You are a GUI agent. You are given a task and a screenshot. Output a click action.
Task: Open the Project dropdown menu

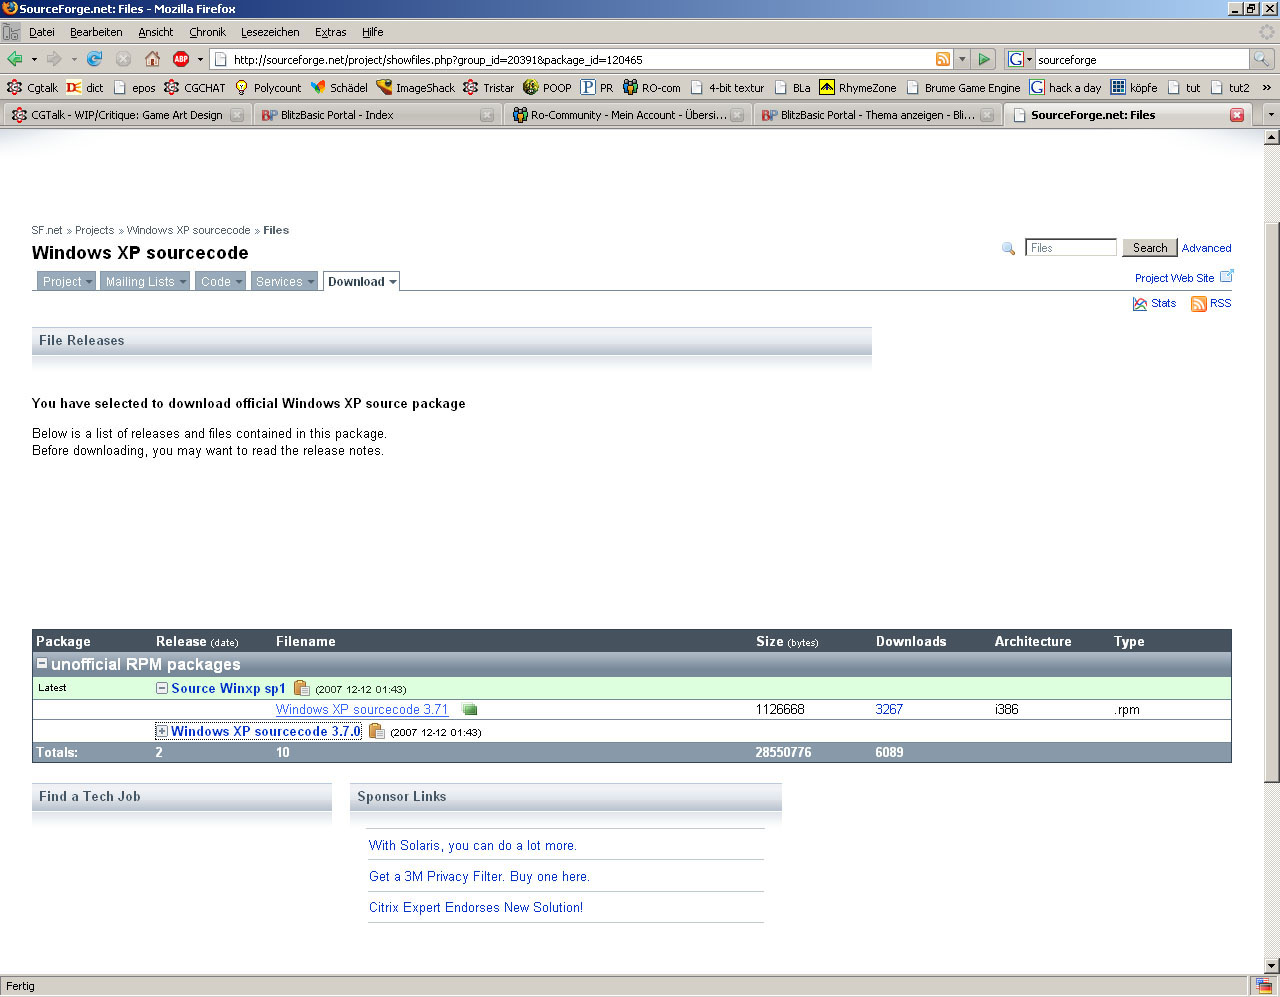click(x=67, y=282)
